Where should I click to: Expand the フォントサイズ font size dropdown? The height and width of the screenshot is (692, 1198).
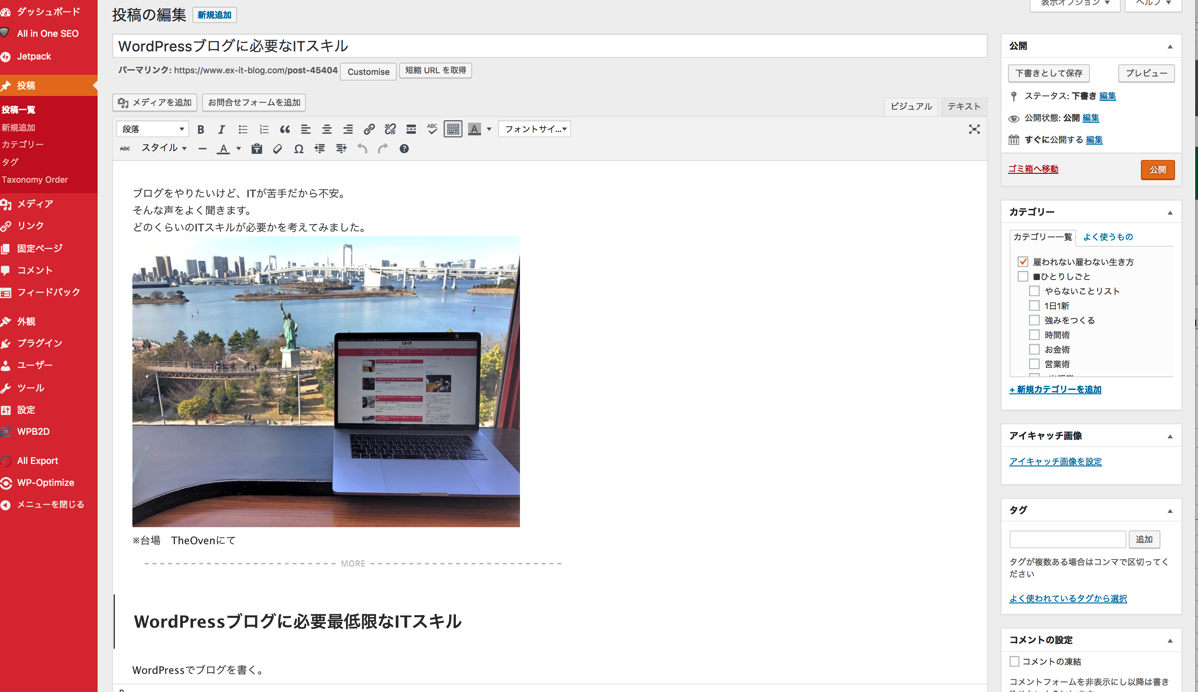click(534, 129)
